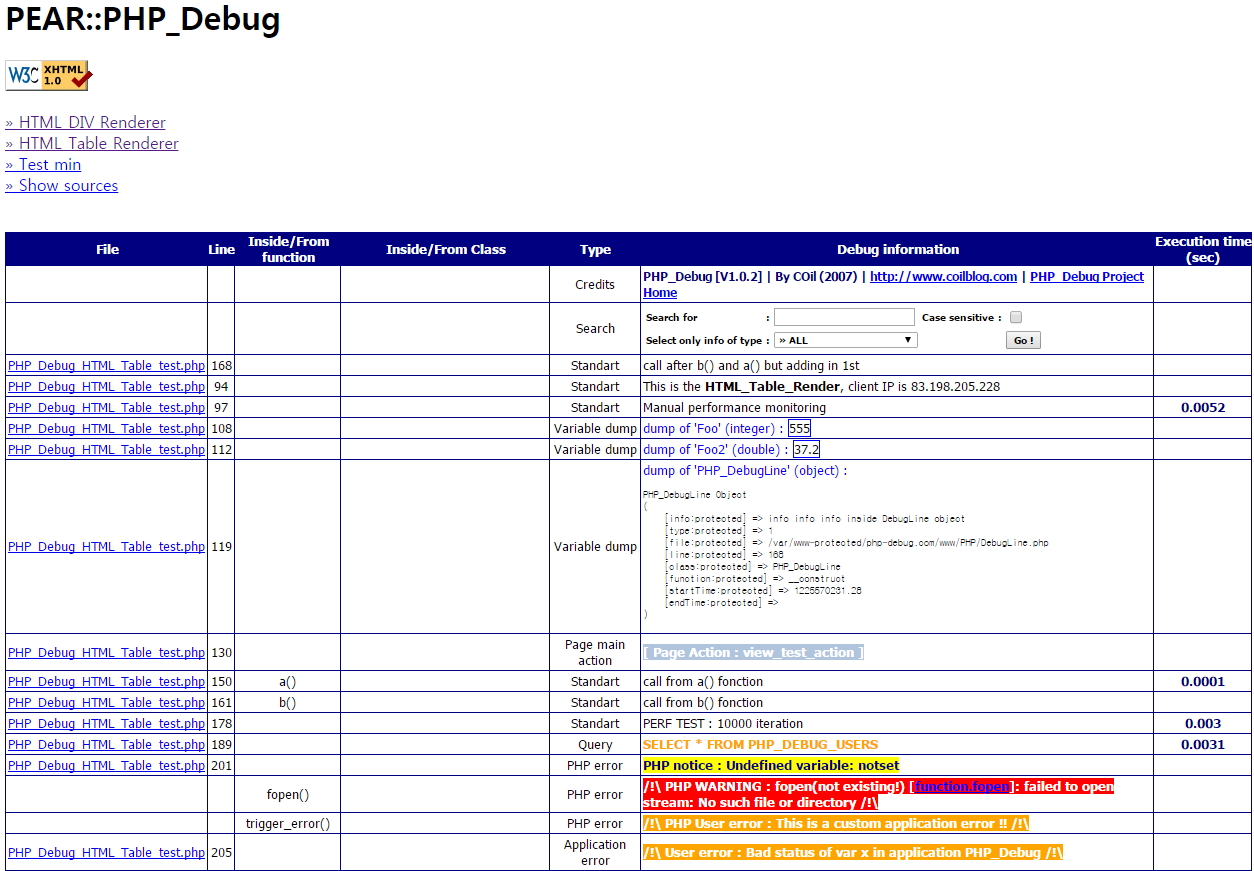Click the fopen() function cell
Viewport: 1254px width, 871px height.
point(288,795)
